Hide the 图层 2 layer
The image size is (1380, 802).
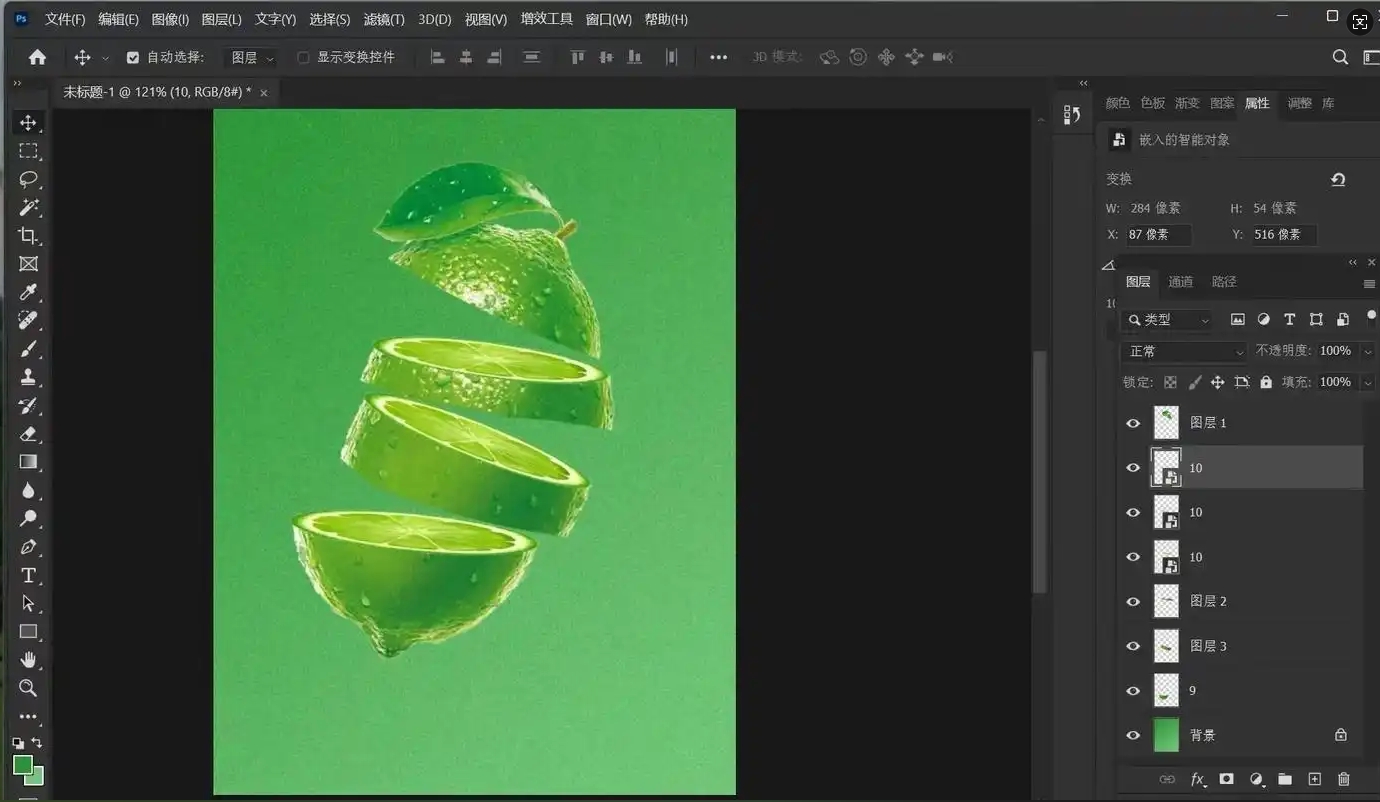[1133, 602]
